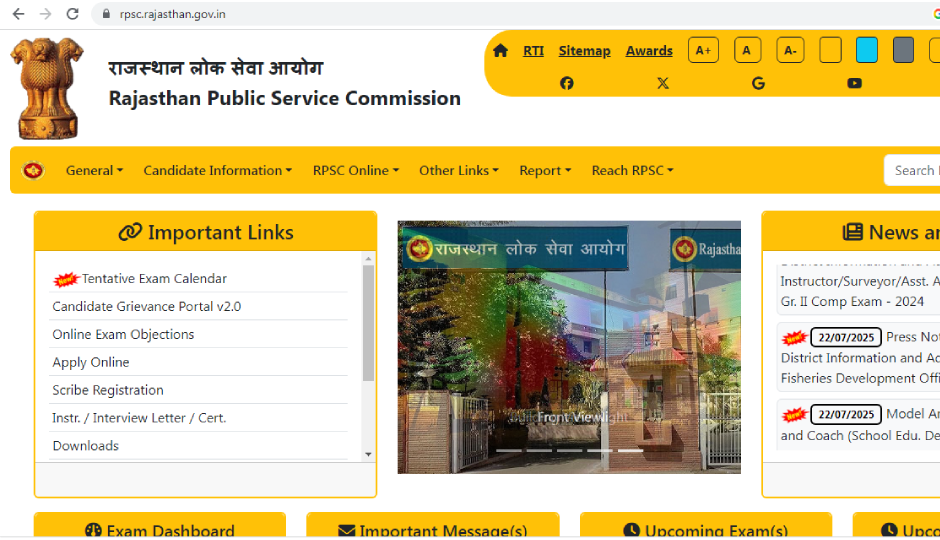Expand the Candidate Information menu
Viewport: 940px width, 540px height.
pyautogui.click(x=218, y=170)
